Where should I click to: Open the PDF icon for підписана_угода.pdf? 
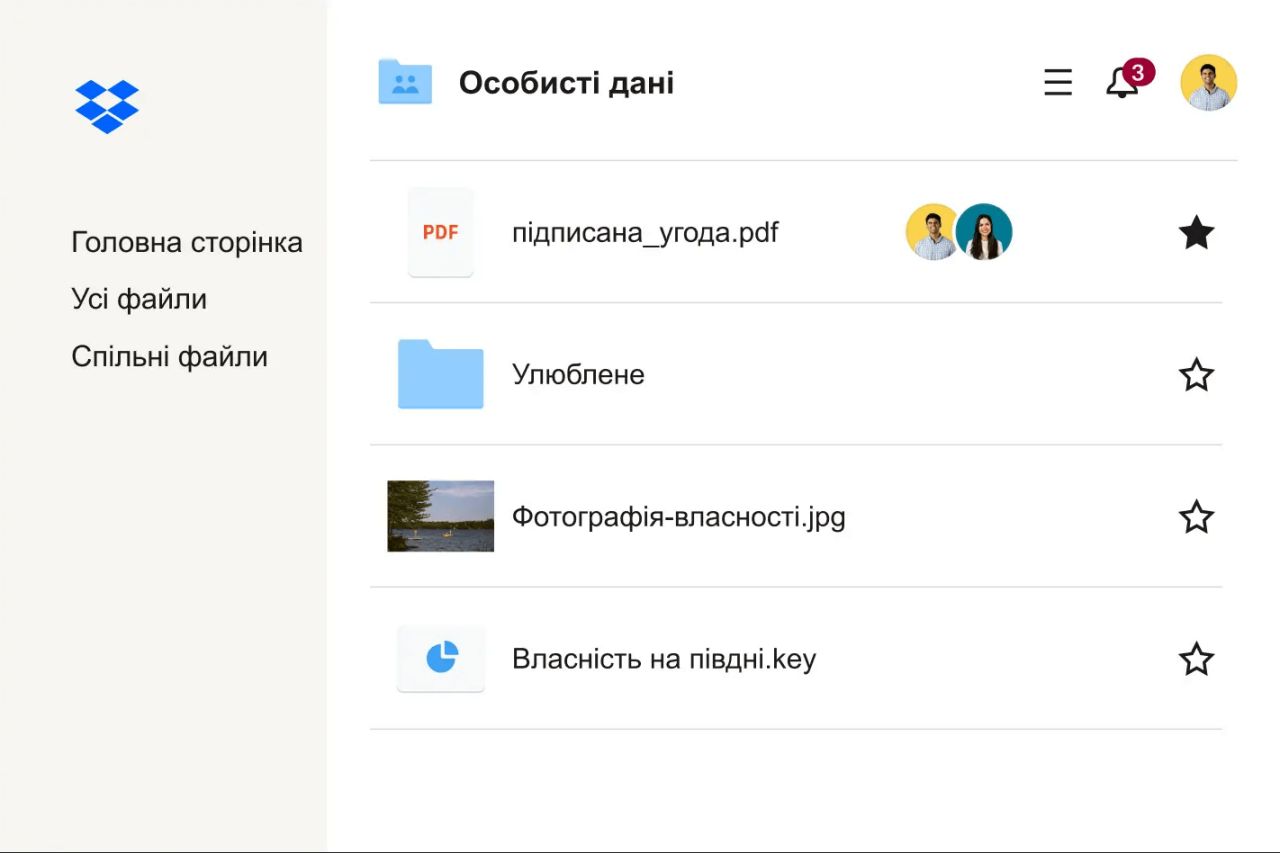click(440, 232)
